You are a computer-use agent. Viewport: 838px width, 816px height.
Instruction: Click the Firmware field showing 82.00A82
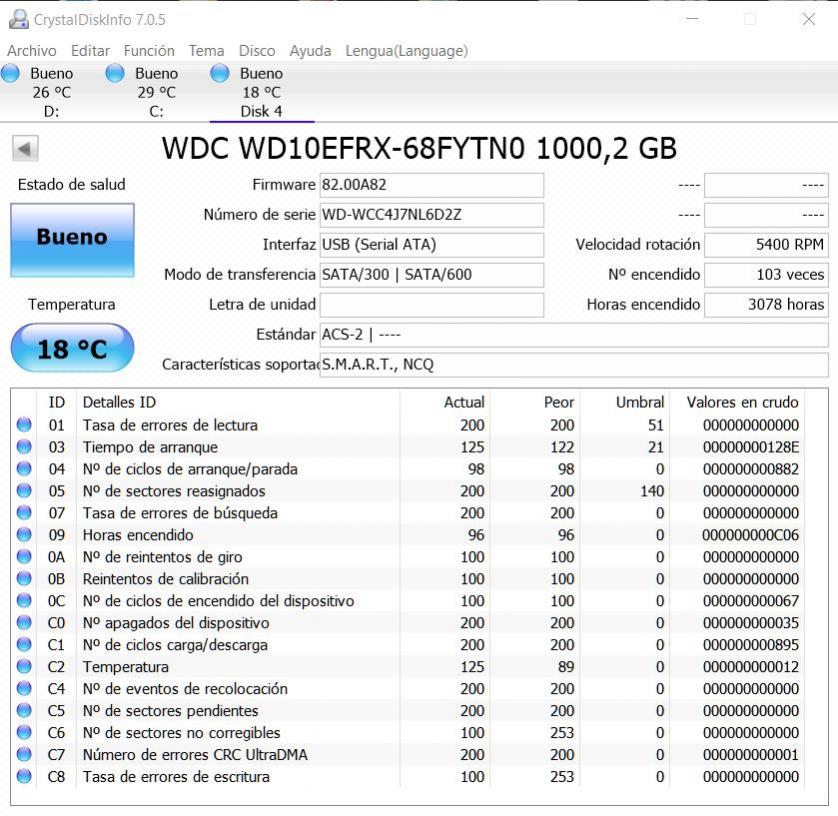(x=432, y=185)
